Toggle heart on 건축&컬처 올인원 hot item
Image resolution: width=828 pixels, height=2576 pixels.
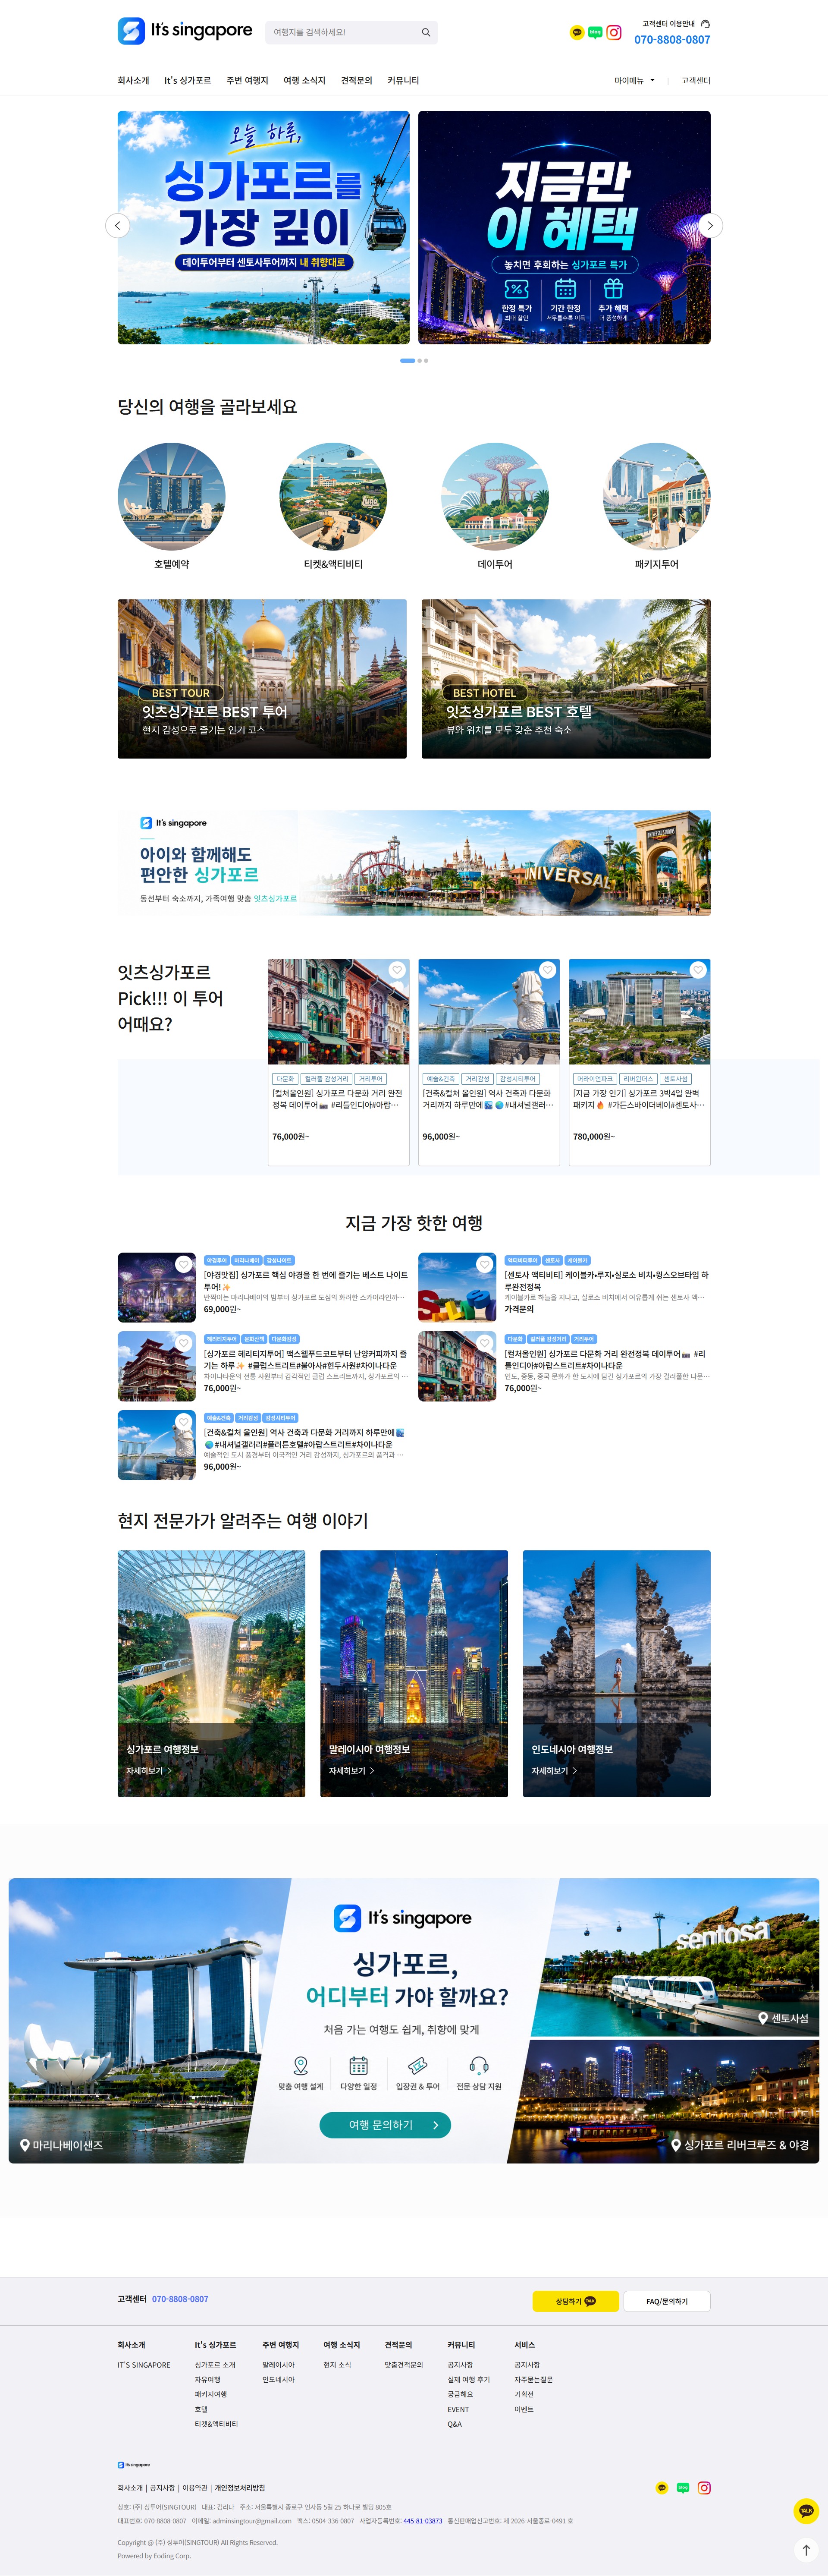tap(184, 1422)
